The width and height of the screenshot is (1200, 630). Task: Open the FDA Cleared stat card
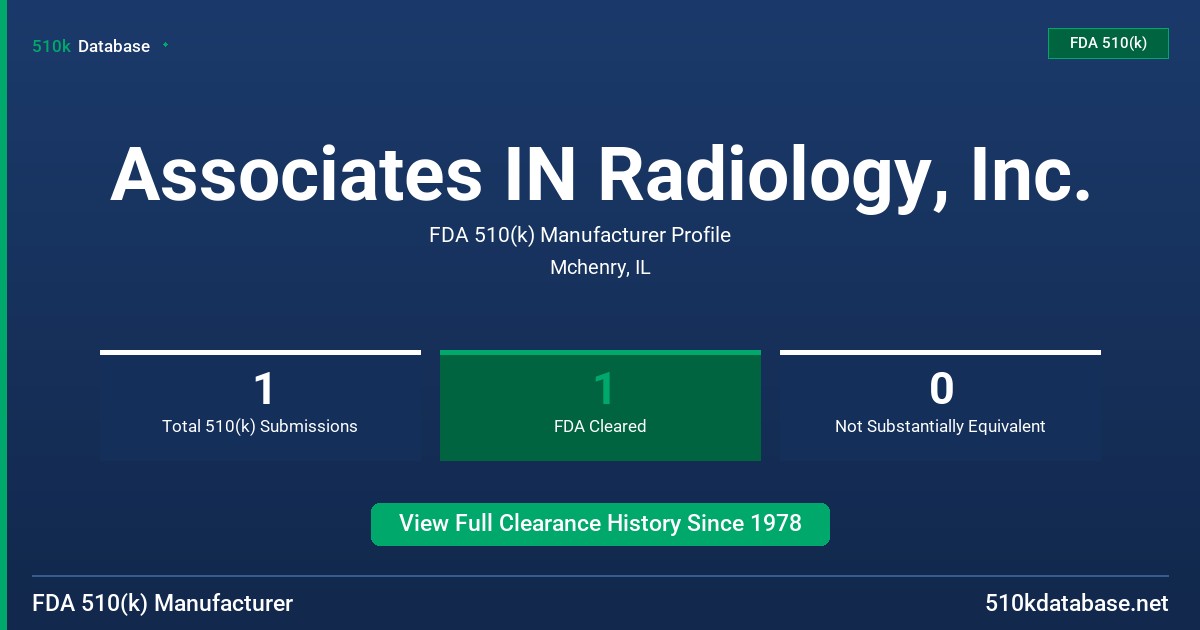point(600,405)
